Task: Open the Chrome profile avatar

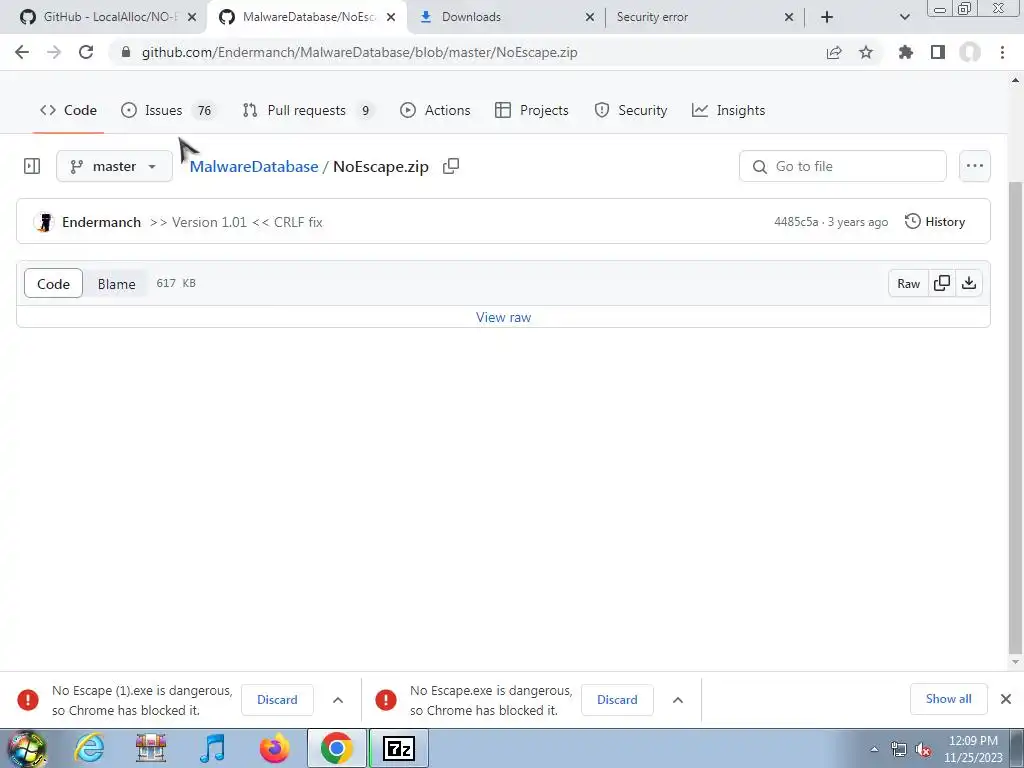Action: (970, 52)
